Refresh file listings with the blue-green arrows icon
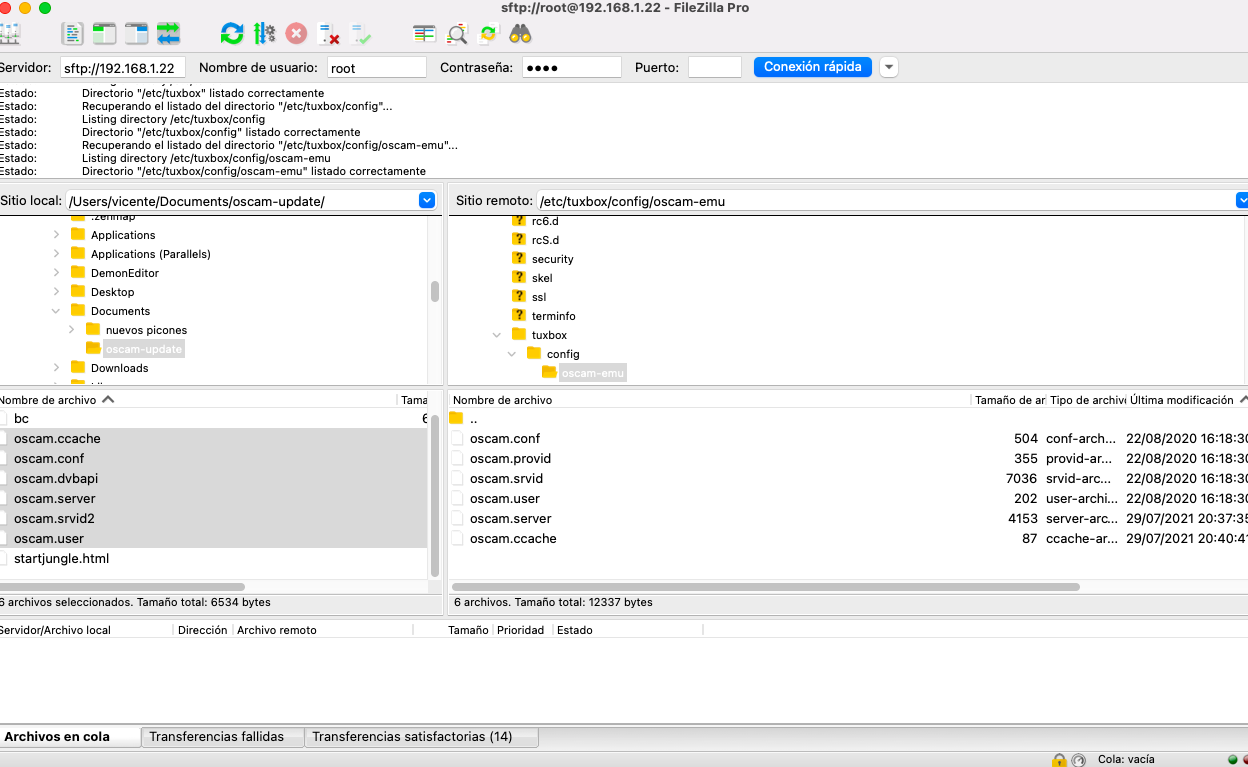Screen dimensions: 1248x767 [232, 33]
